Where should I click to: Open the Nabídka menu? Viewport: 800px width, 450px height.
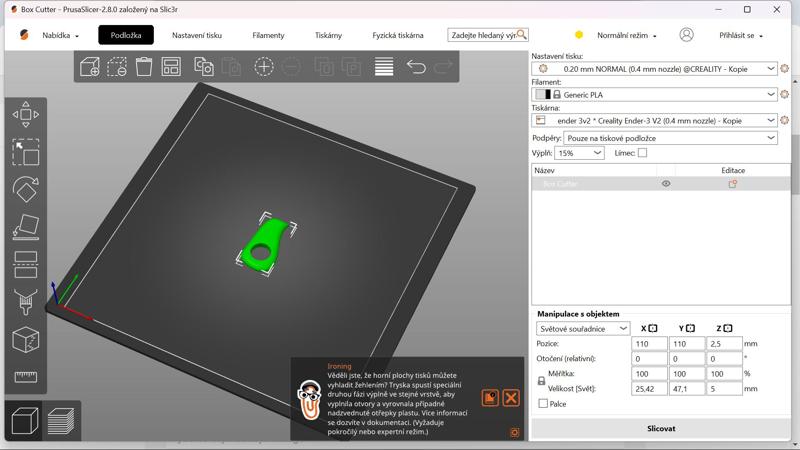click(x=60, y=35)
